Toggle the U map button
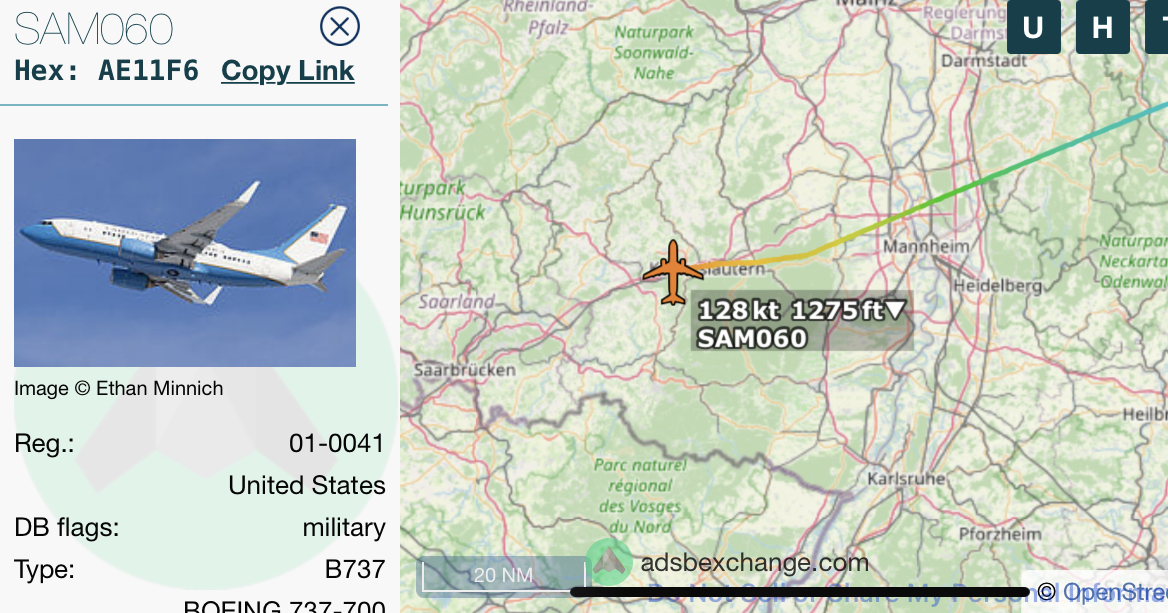Image resolution: width=1168 pixels, height=613 pixels. coord(1033,28)
